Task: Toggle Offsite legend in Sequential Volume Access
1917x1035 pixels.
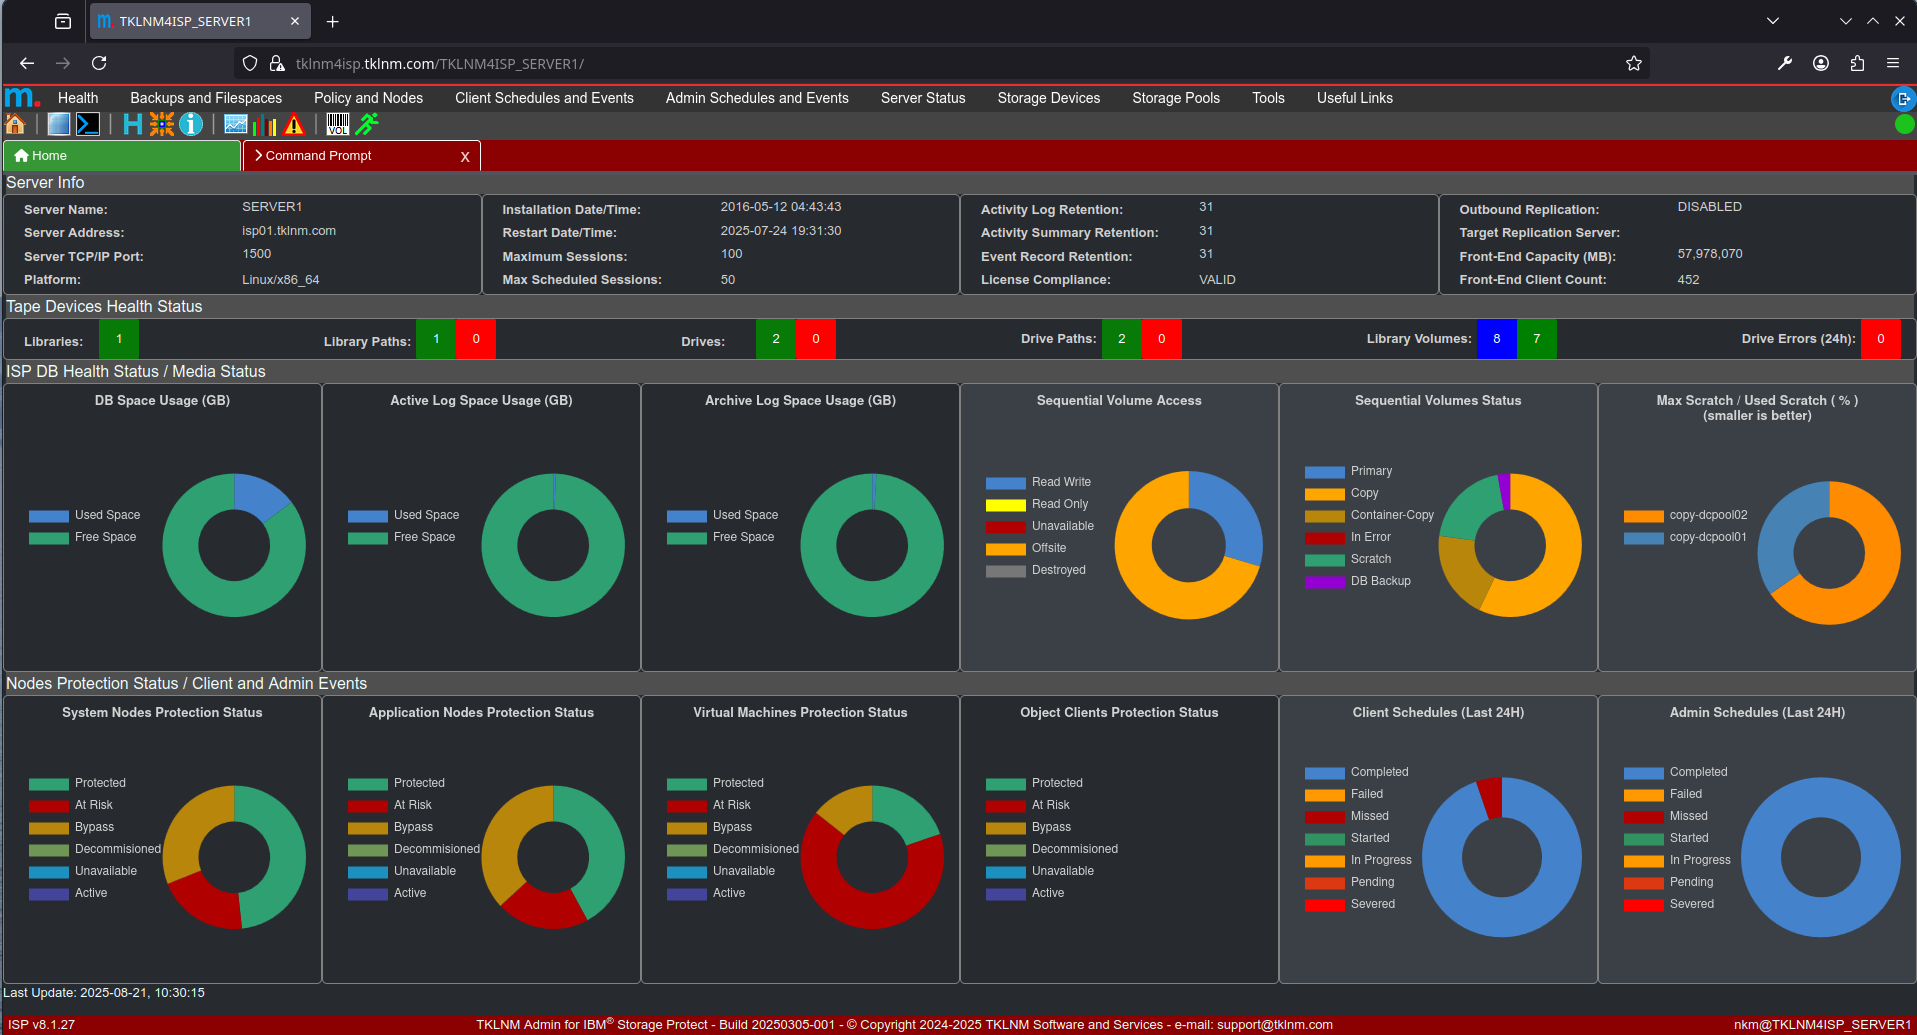Action: click(1005, 549)
